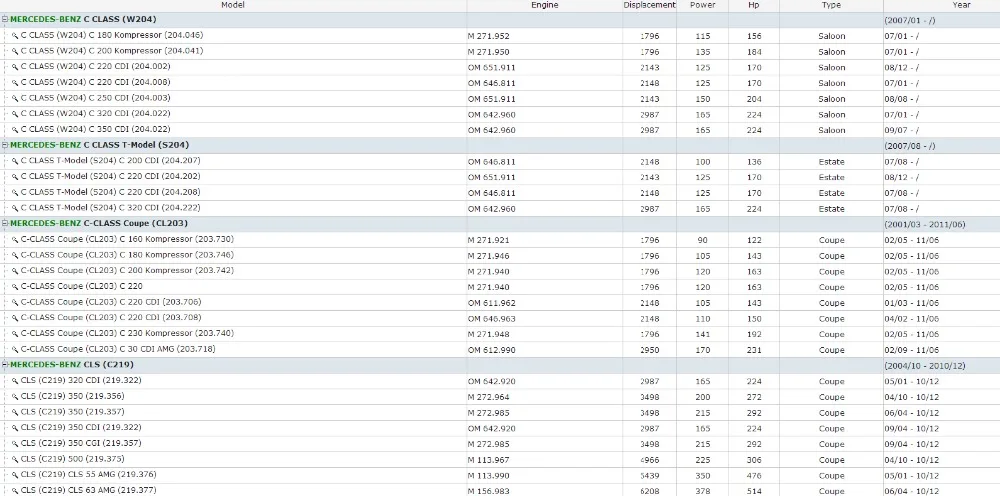Click engine code M 113.967

pyautogui.click(x=489, y=460)
